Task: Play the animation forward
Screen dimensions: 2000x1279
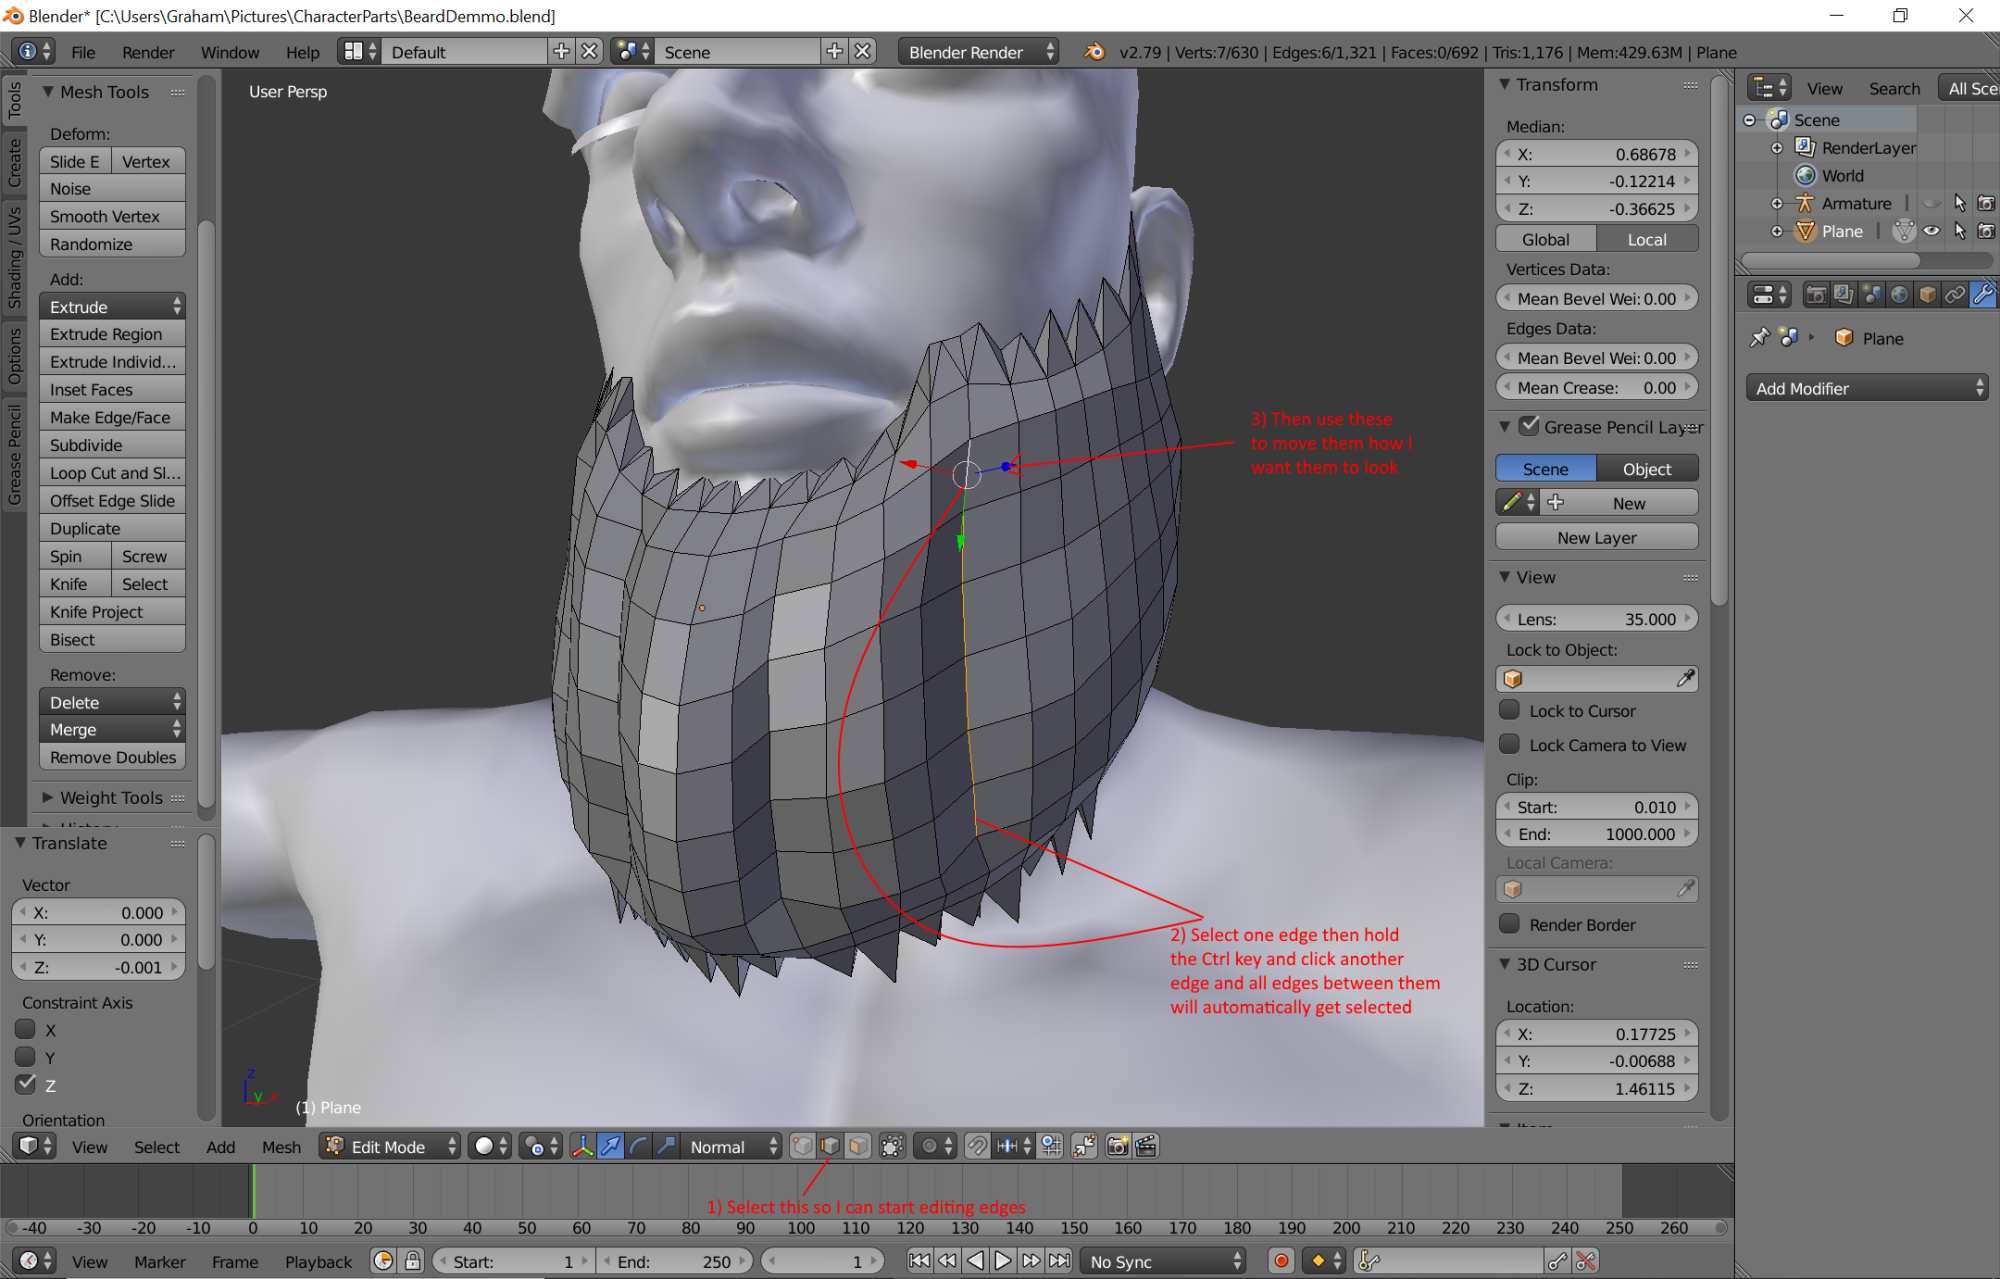Action: pyautogui.click(x=1003, y=1261)
